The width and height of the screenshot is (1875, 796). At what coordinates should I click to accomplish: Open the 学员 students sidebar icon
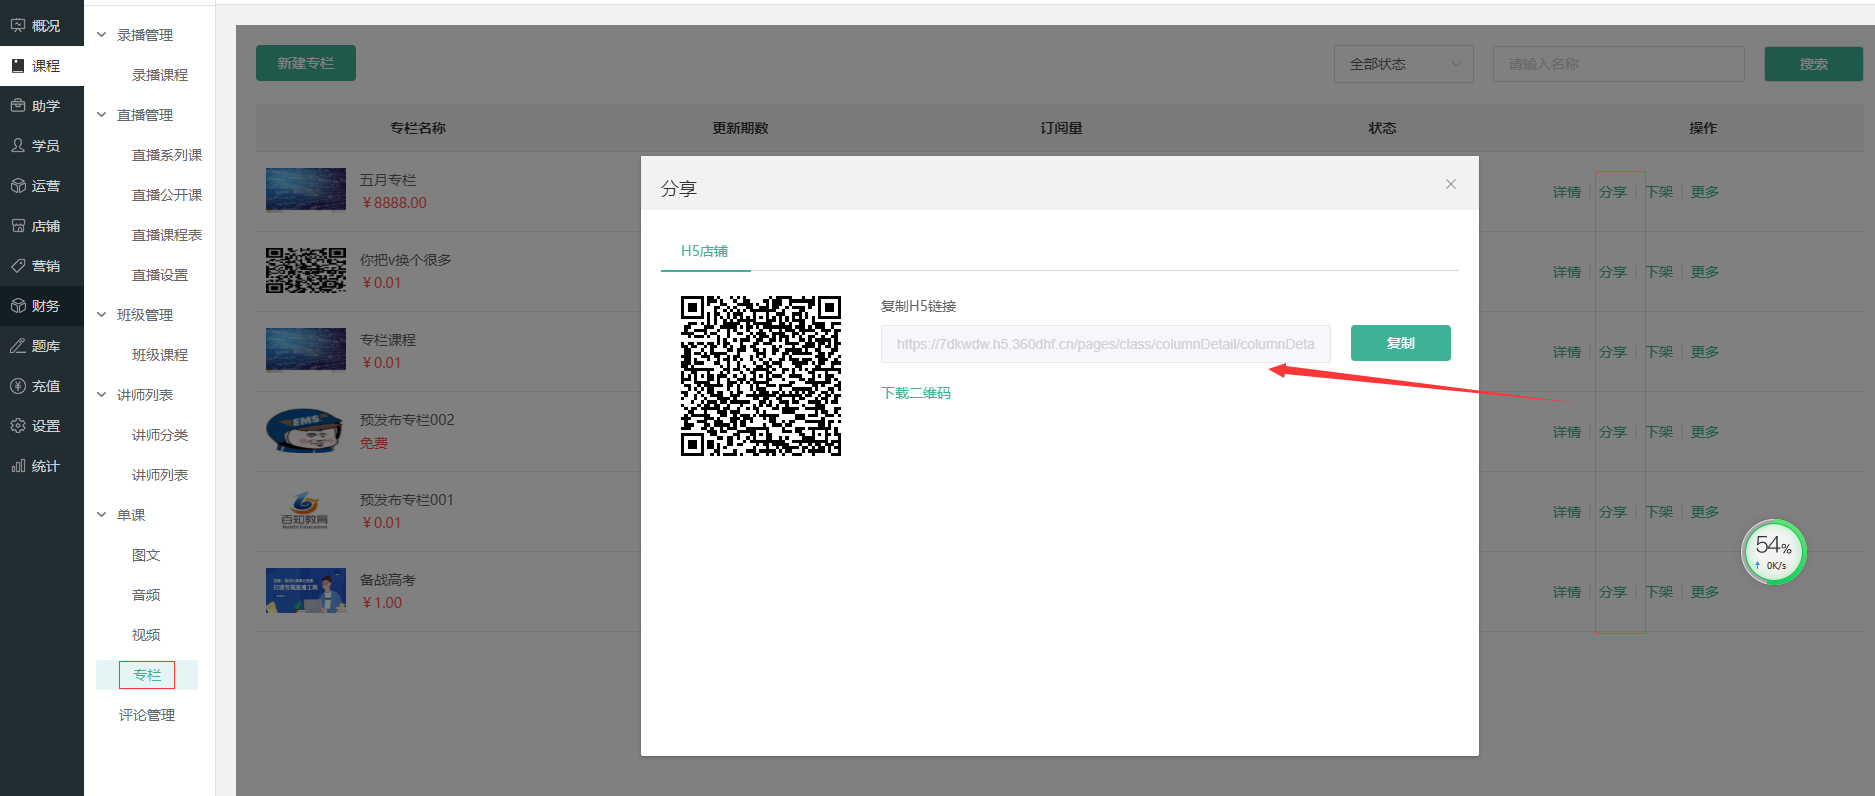click(18, 145)
